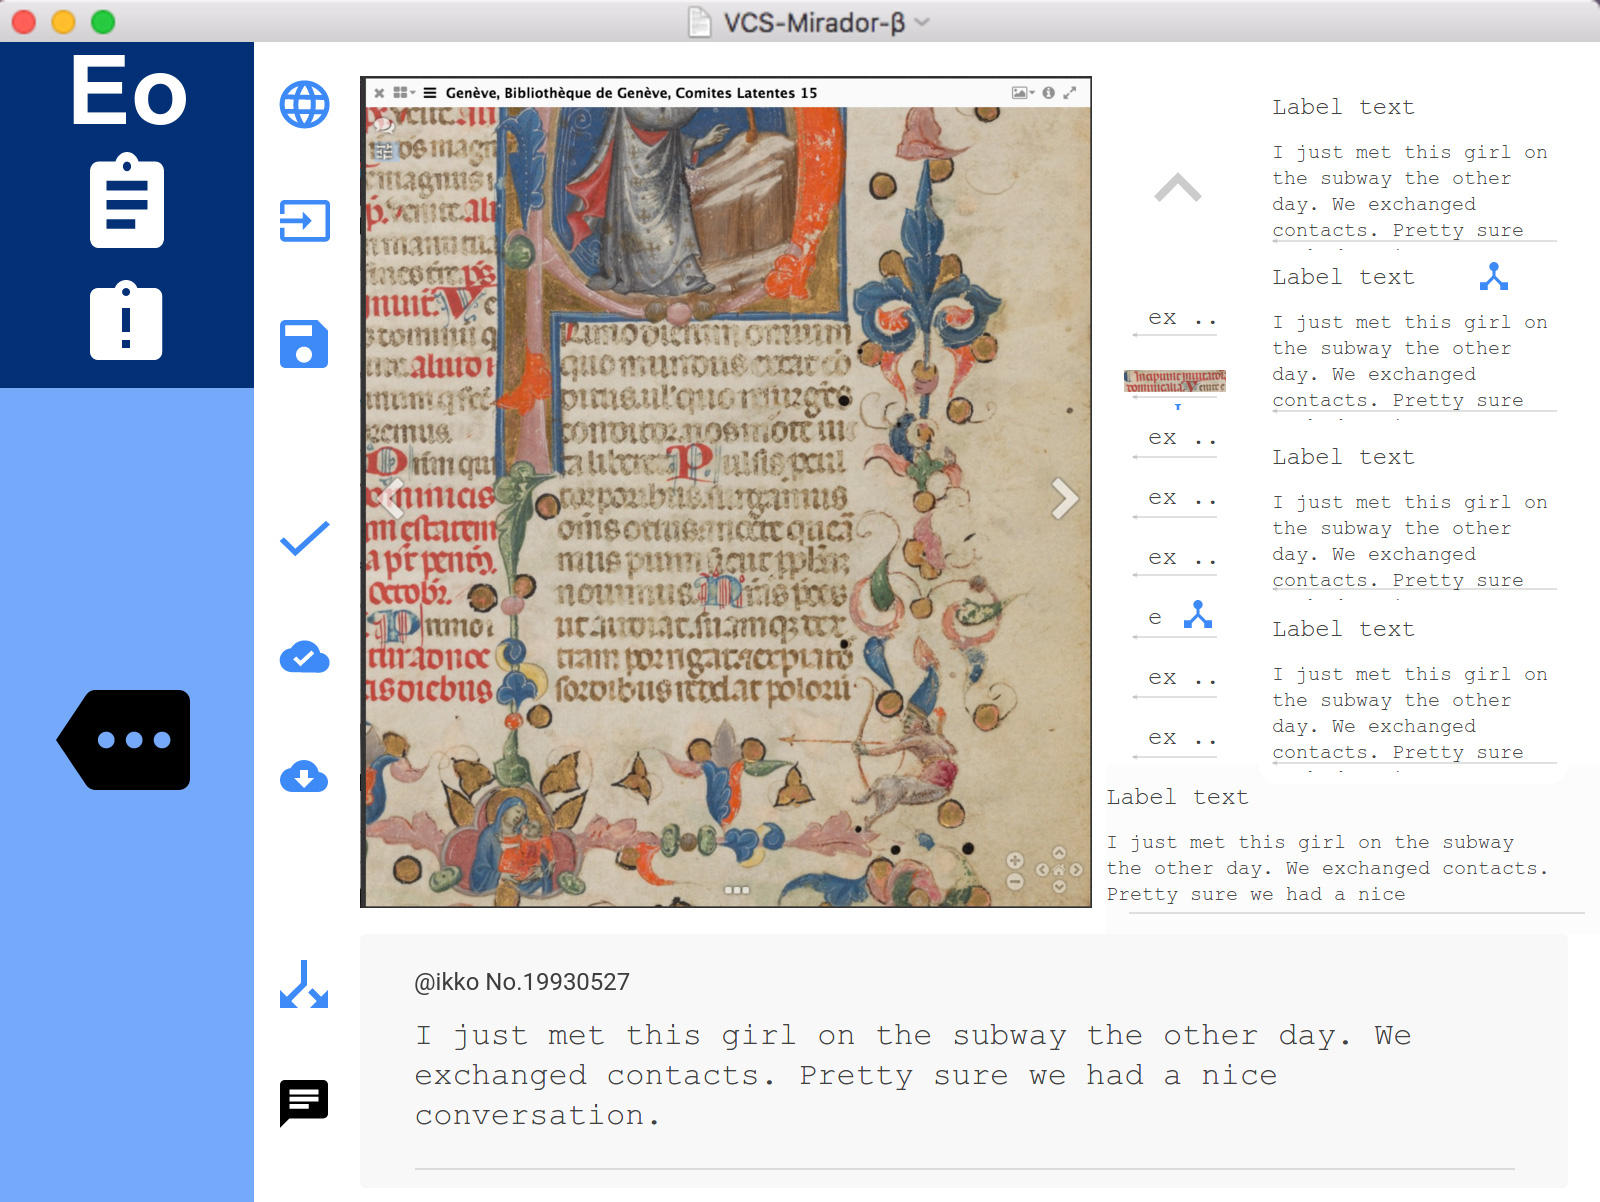Zoom in on the manuscript image

click(1015, 860)
